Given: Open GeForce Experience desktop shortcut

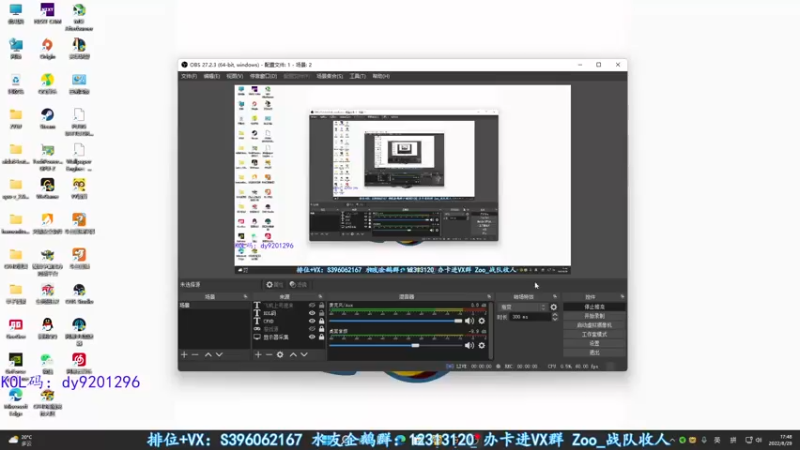Looking at the screenshot, I should (x=16, y=364).
